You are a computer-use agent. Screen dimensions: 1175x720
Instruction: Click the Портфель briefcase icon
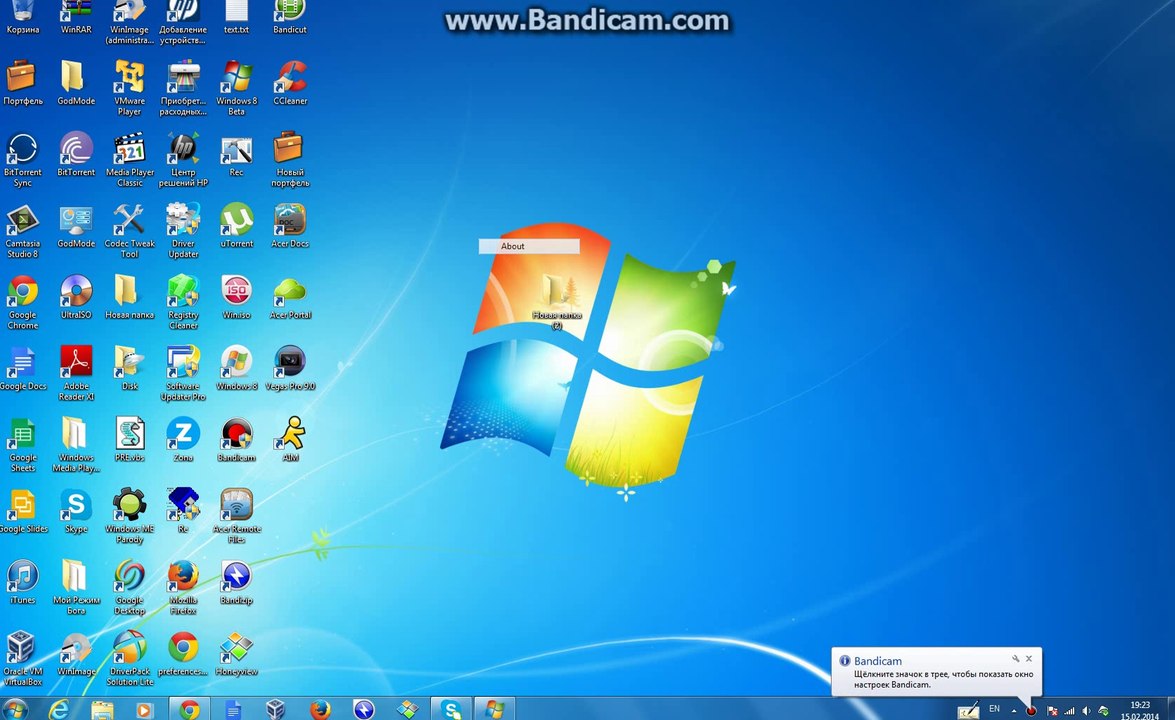click(x=22, y=82)
